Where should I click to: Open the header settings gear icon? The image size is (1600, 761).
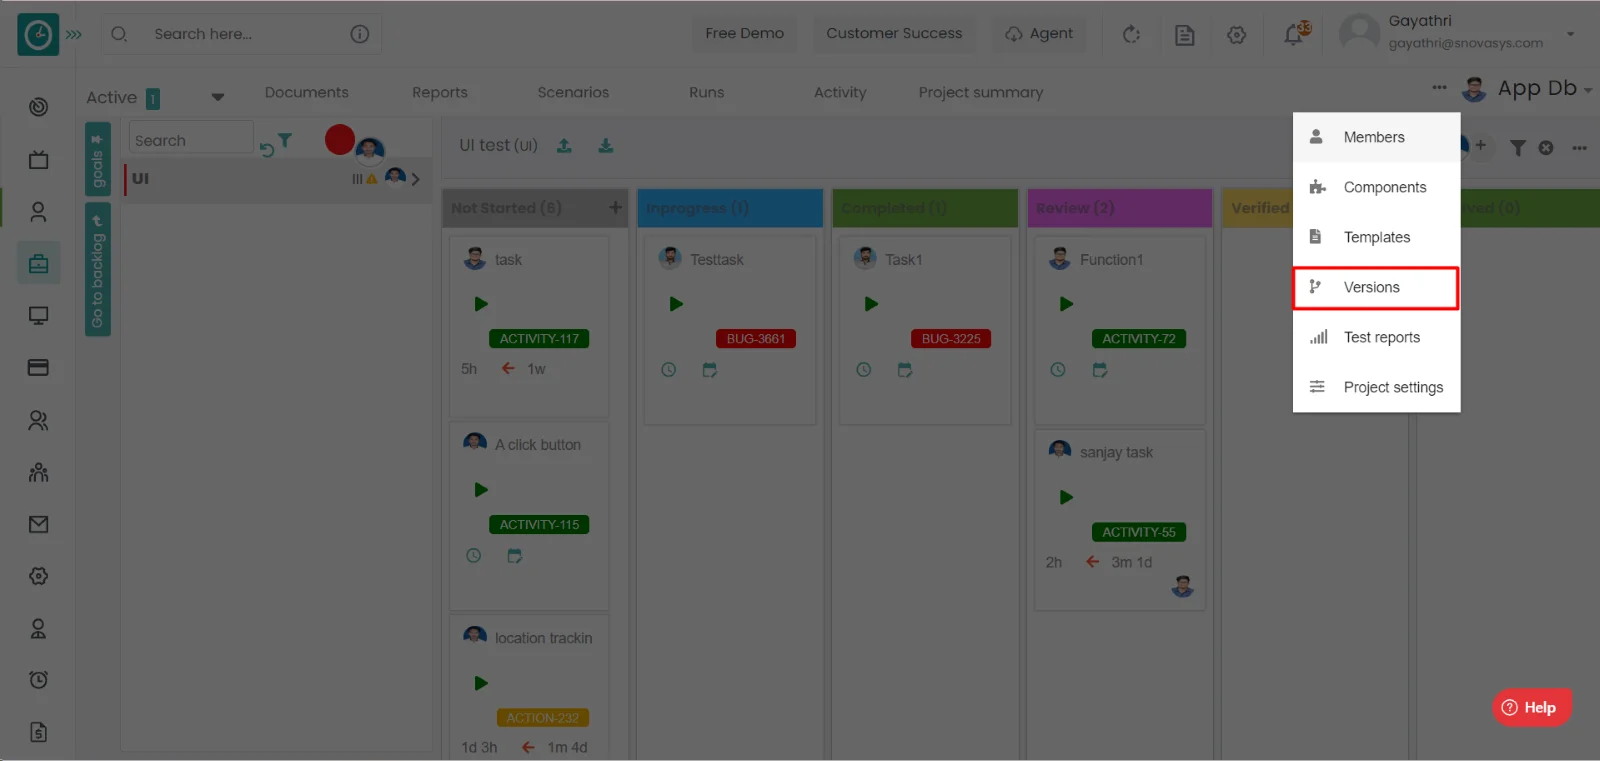coord(1237,35)
